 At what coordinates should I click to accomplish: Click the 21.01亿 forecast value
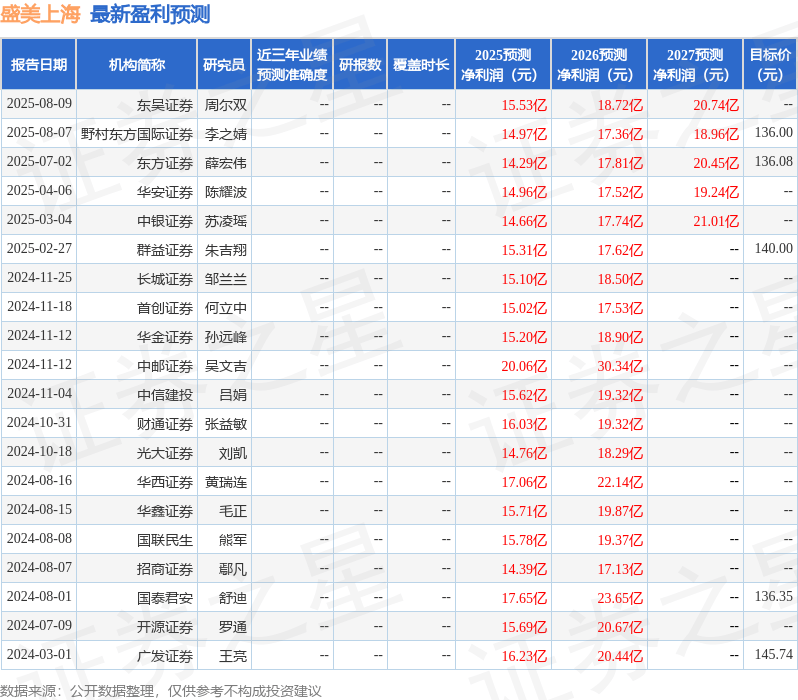[x=716, y=221]
